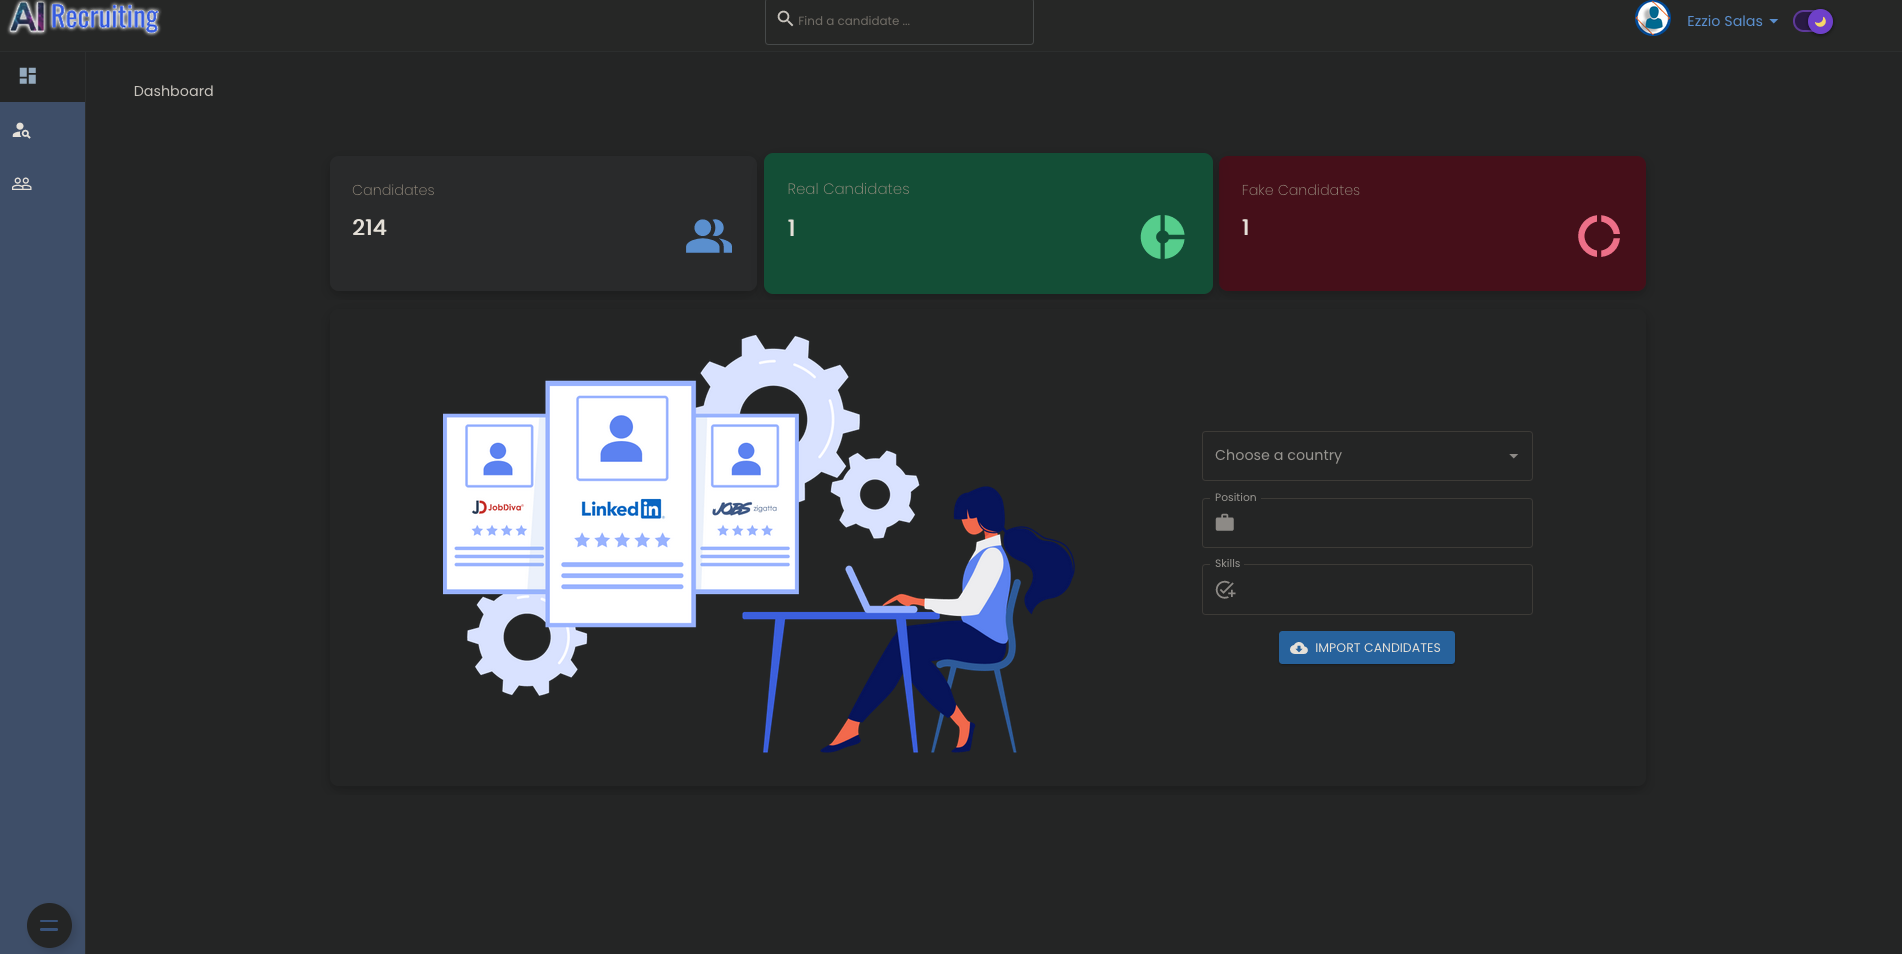
Task: Click the Jobs profile card illustration
Action: [x=747, y=504]
